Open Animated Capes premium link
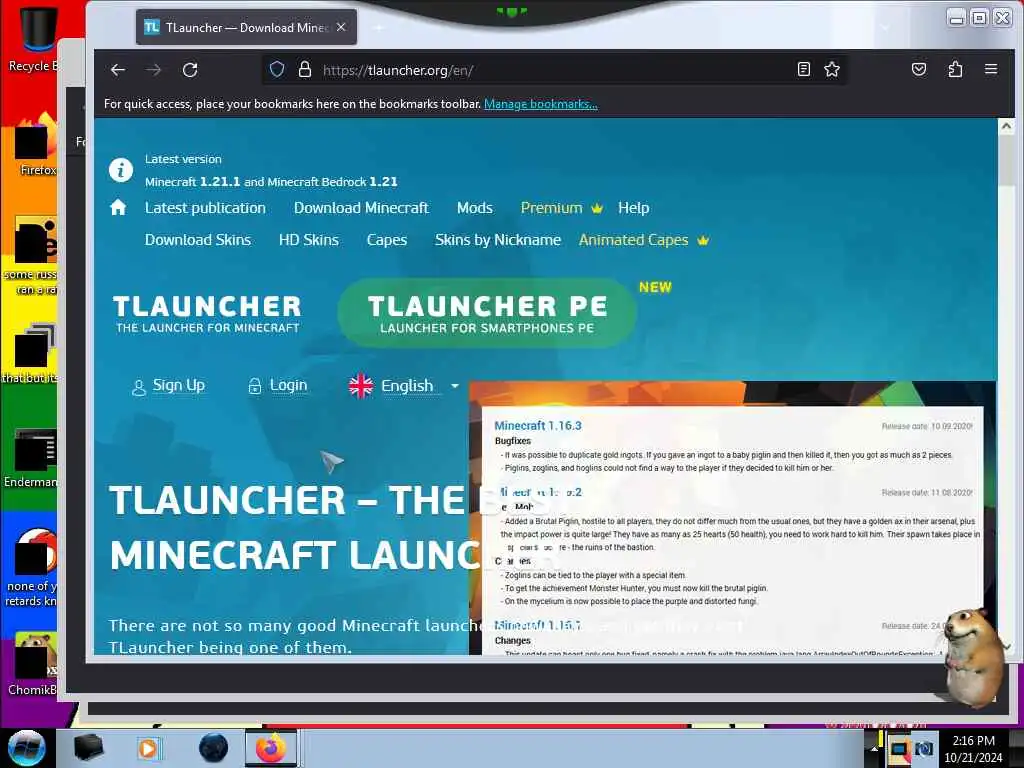 click(x=643, y=240)
